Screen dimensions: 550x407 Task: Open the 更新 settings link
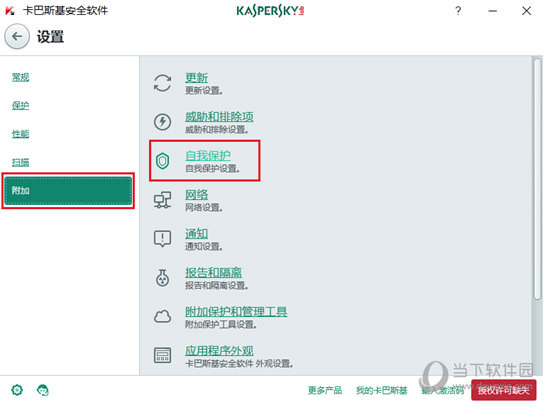pos(196,78)
